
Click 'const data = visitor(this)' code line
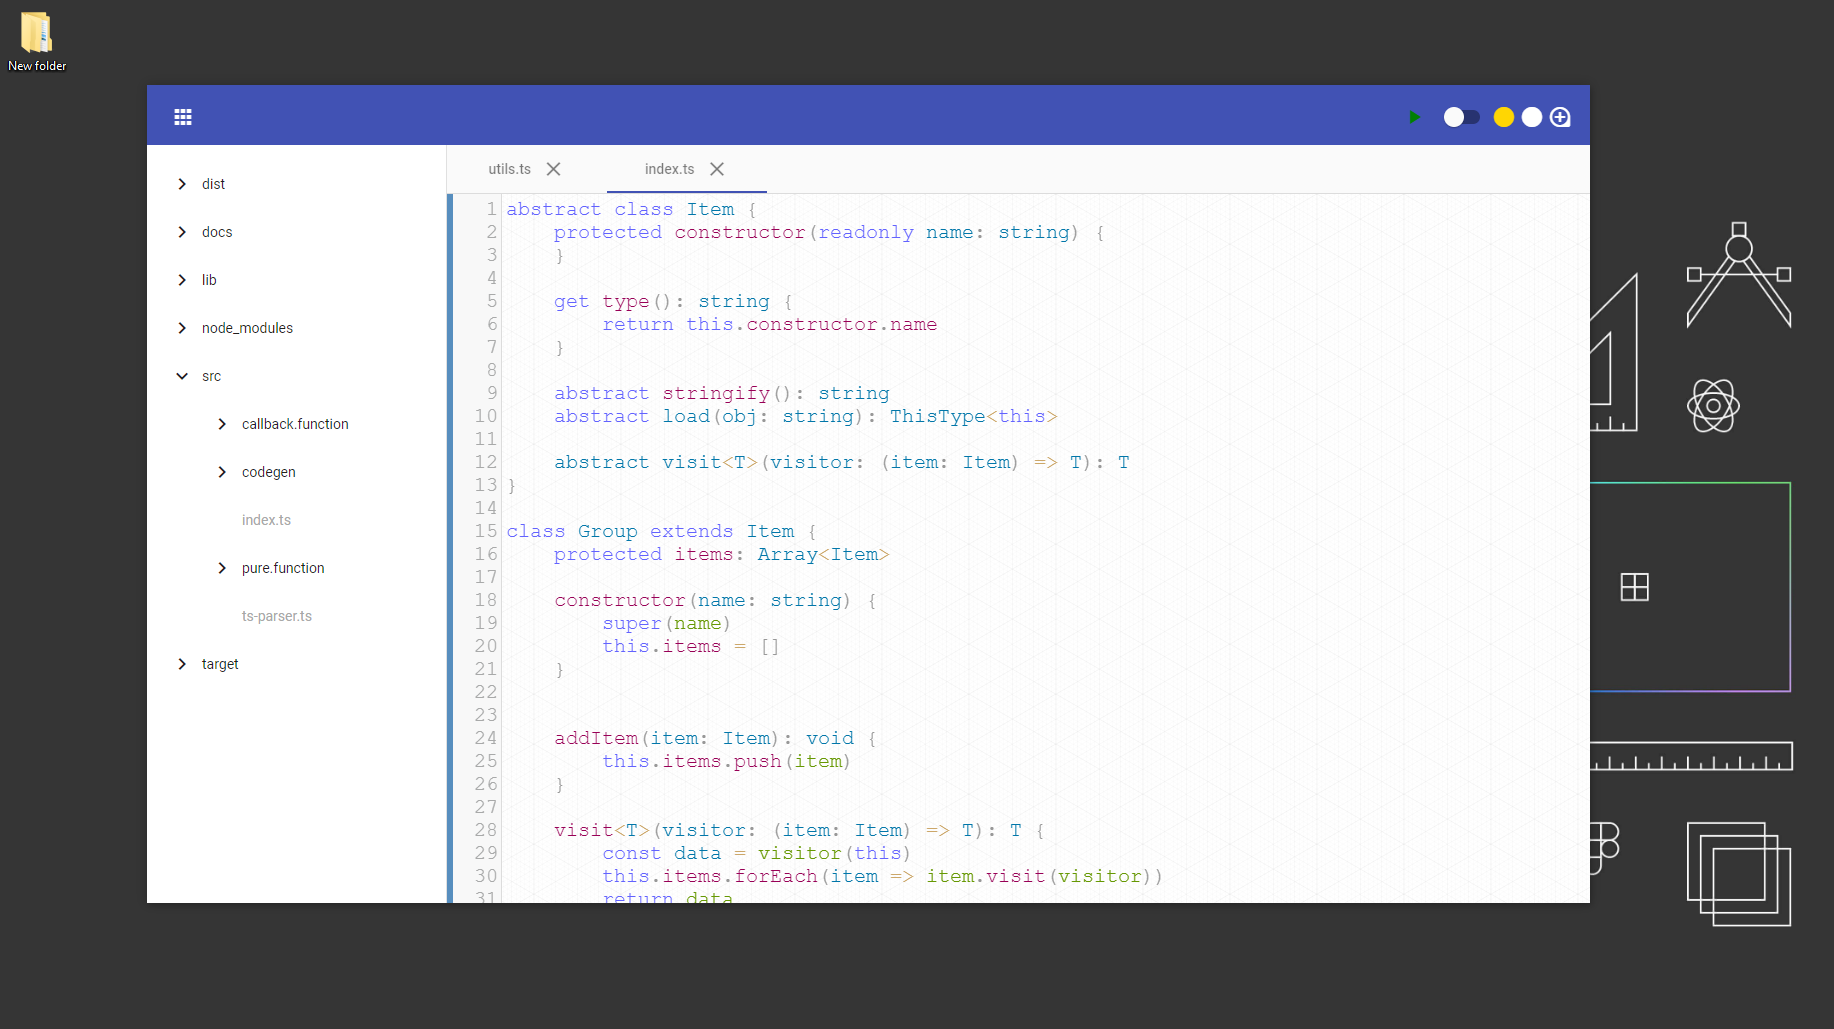tap(756, 853)
